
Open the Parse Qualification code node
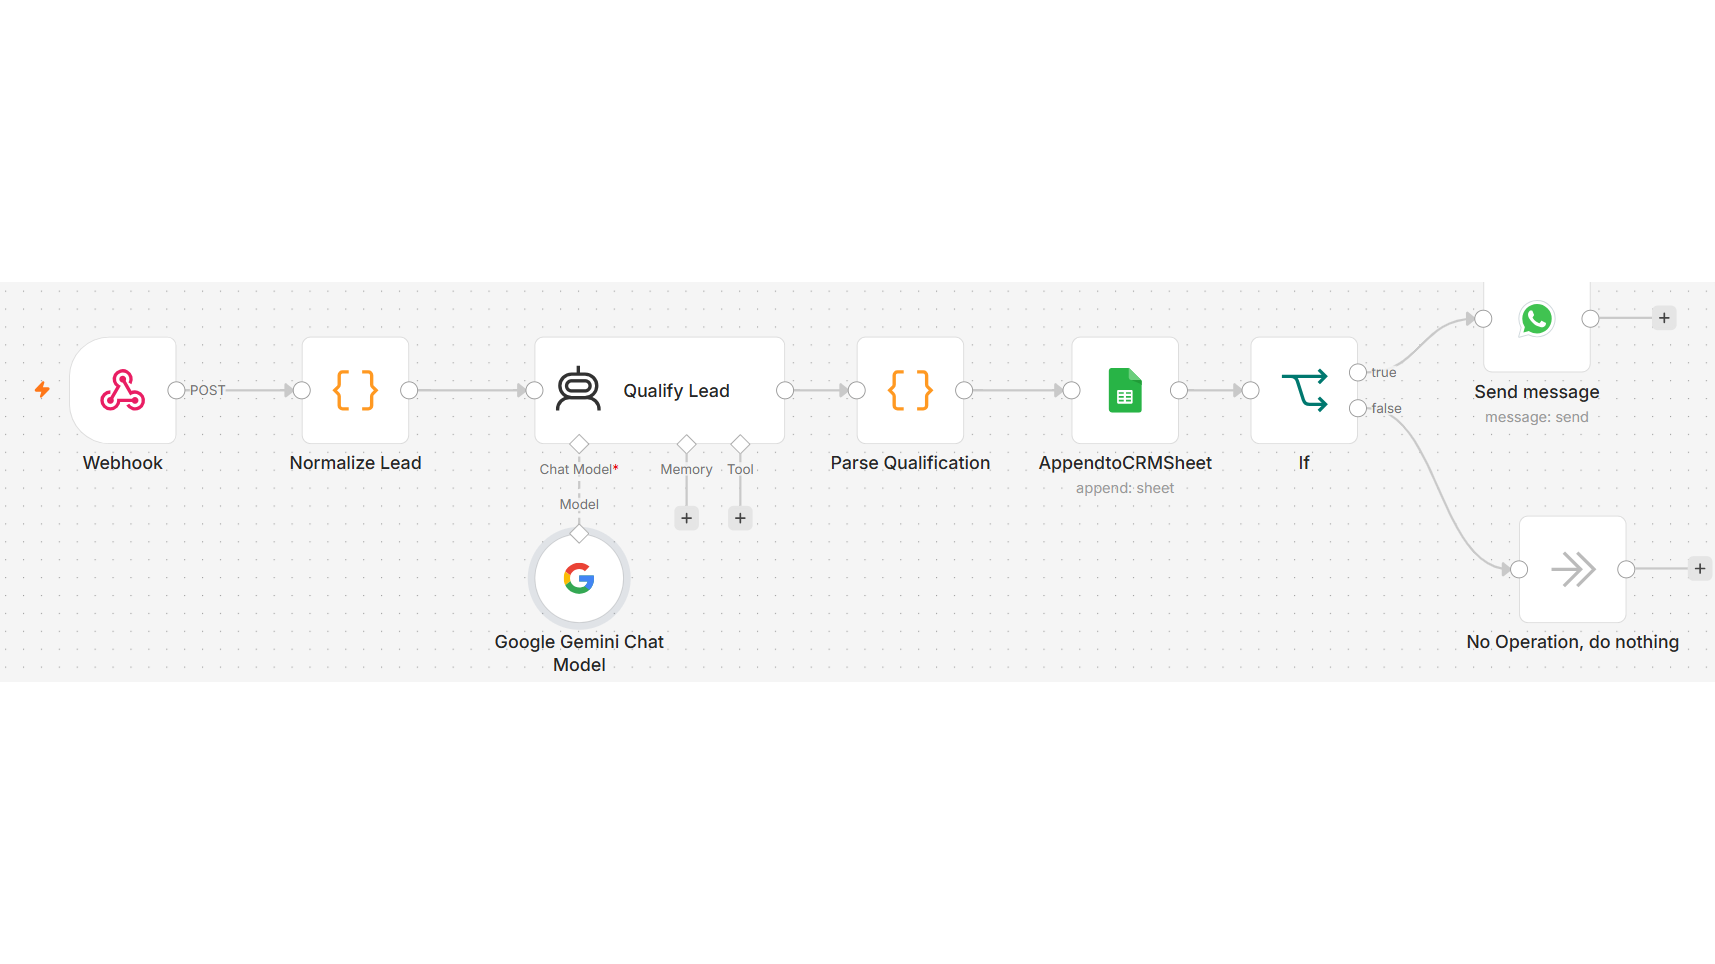pos(910,390)
